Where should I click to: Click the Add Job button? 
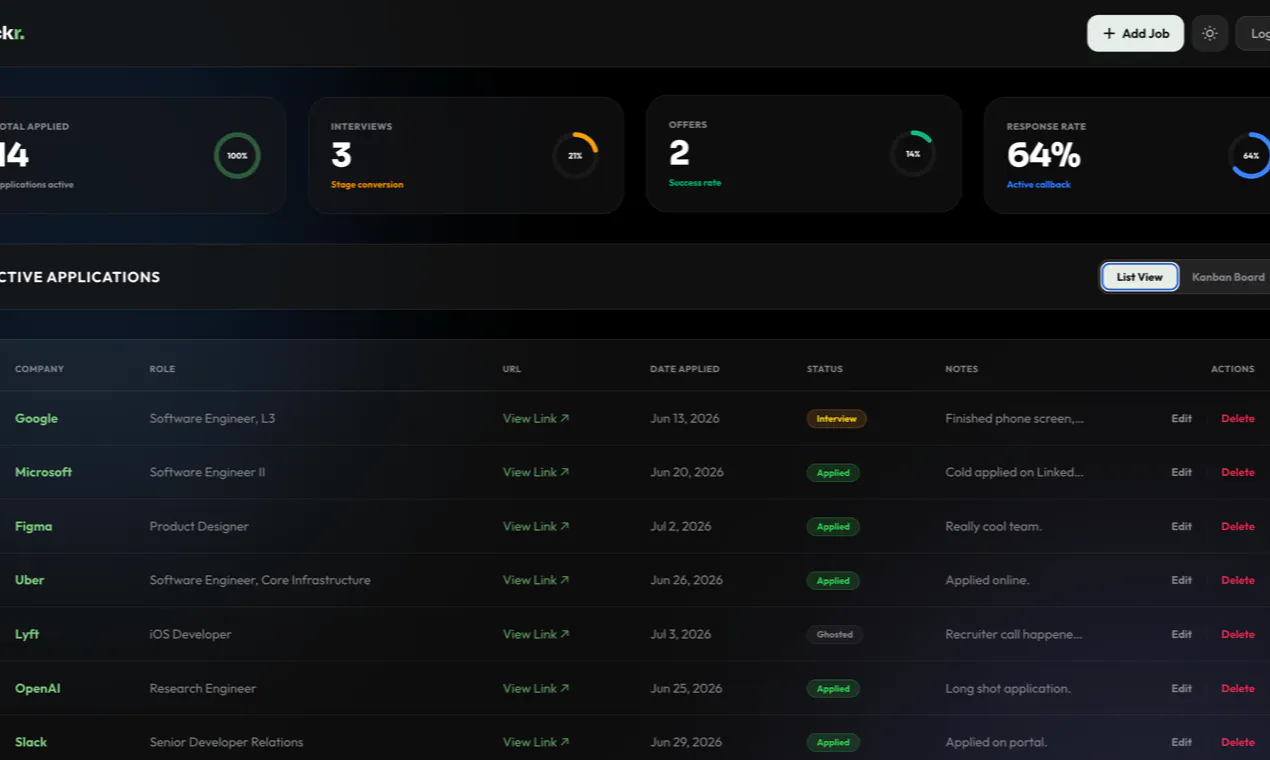(x=1135, y=33)
